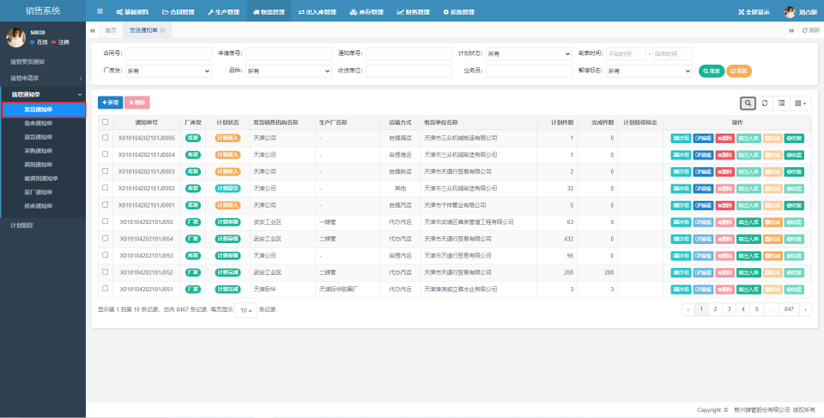
Task: Open the 合同管理 top menu
Action: (x=178, y=12)
